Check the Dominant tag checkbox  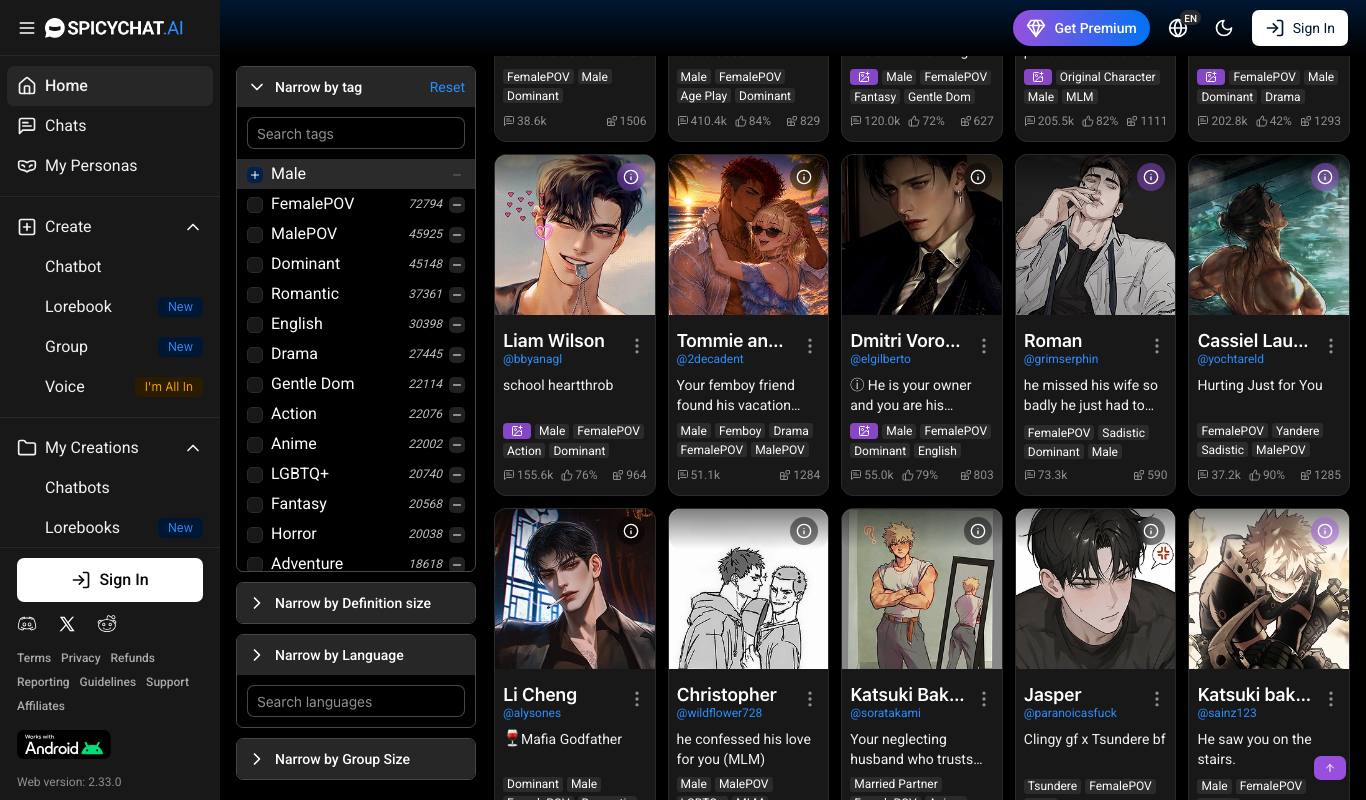pos(255,264)
